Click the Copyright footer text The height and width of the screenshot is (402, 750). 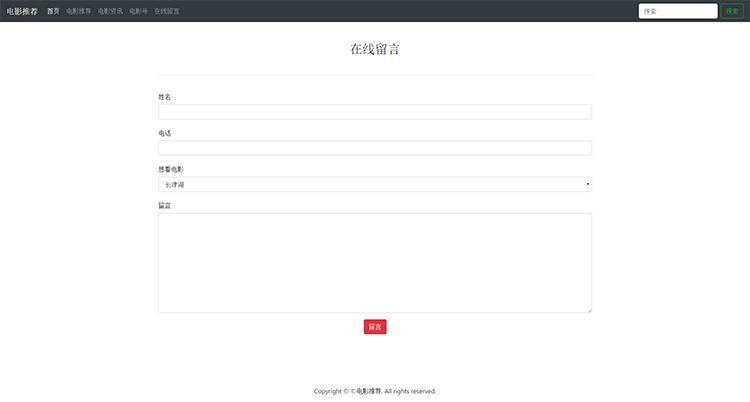pos(375,391)
